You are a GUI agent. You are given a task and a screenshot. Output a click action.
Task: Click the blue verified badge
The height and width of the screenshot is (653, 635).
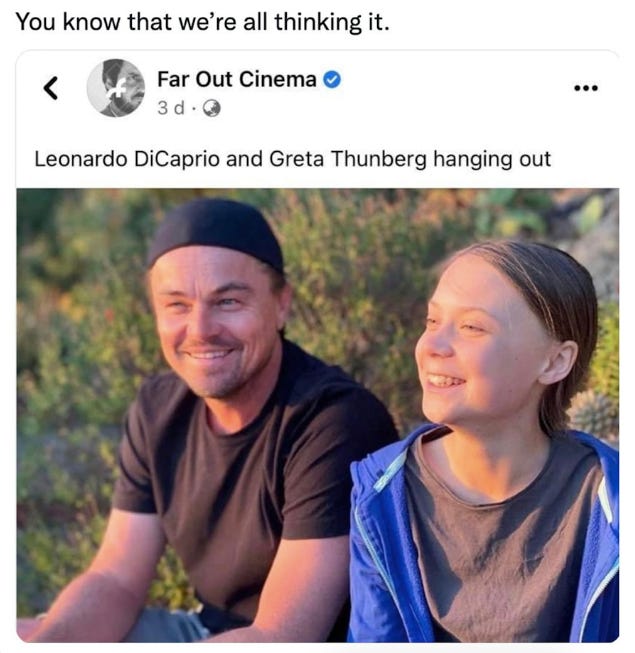click(332, 80)
